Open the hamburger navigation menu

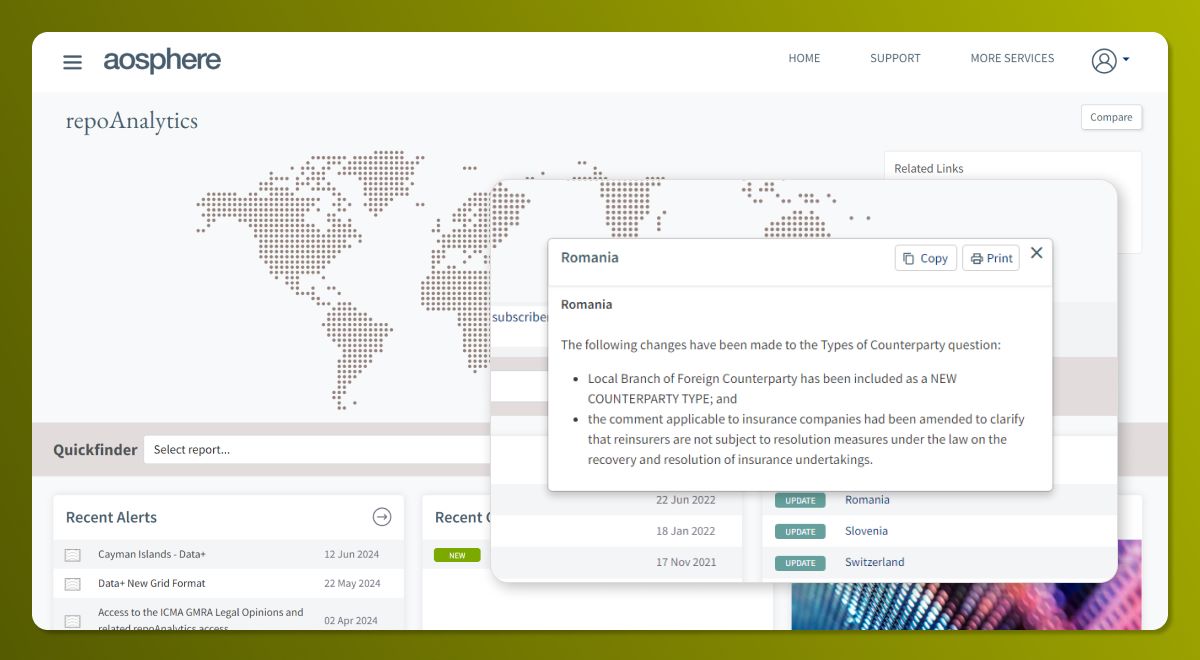[x=72, y=62]
